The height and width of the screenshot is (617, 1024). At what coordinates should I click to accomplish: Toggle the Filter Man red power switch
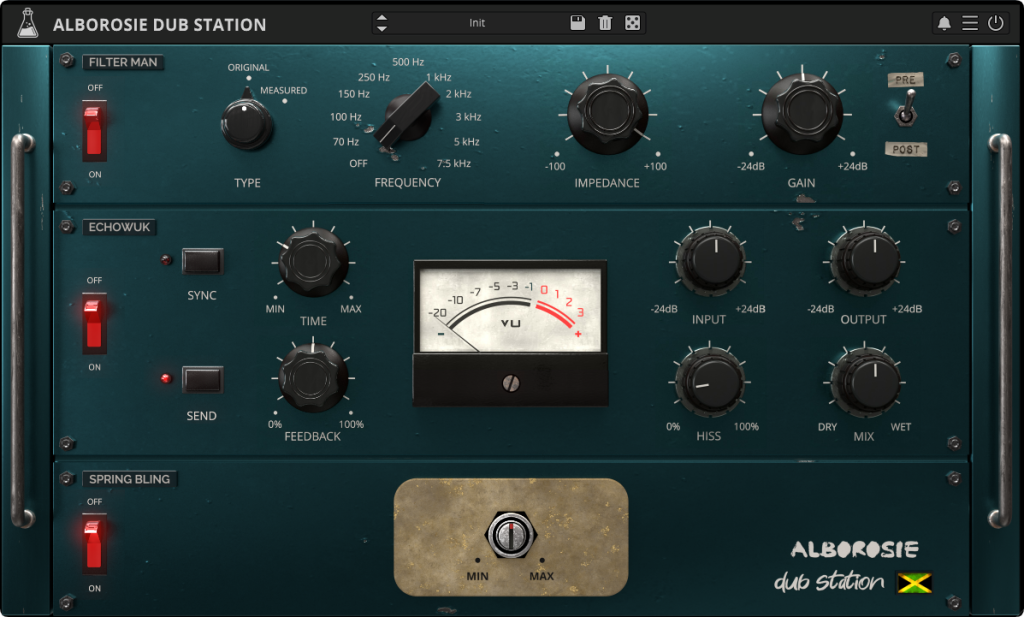[x=94, y=131]
